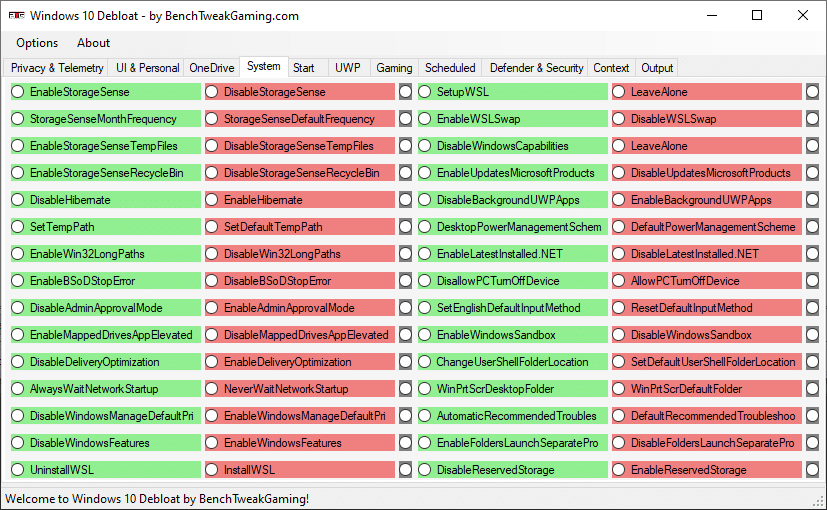
Task: Select DisableWSLSwap option
Action: tap(707, 119)
